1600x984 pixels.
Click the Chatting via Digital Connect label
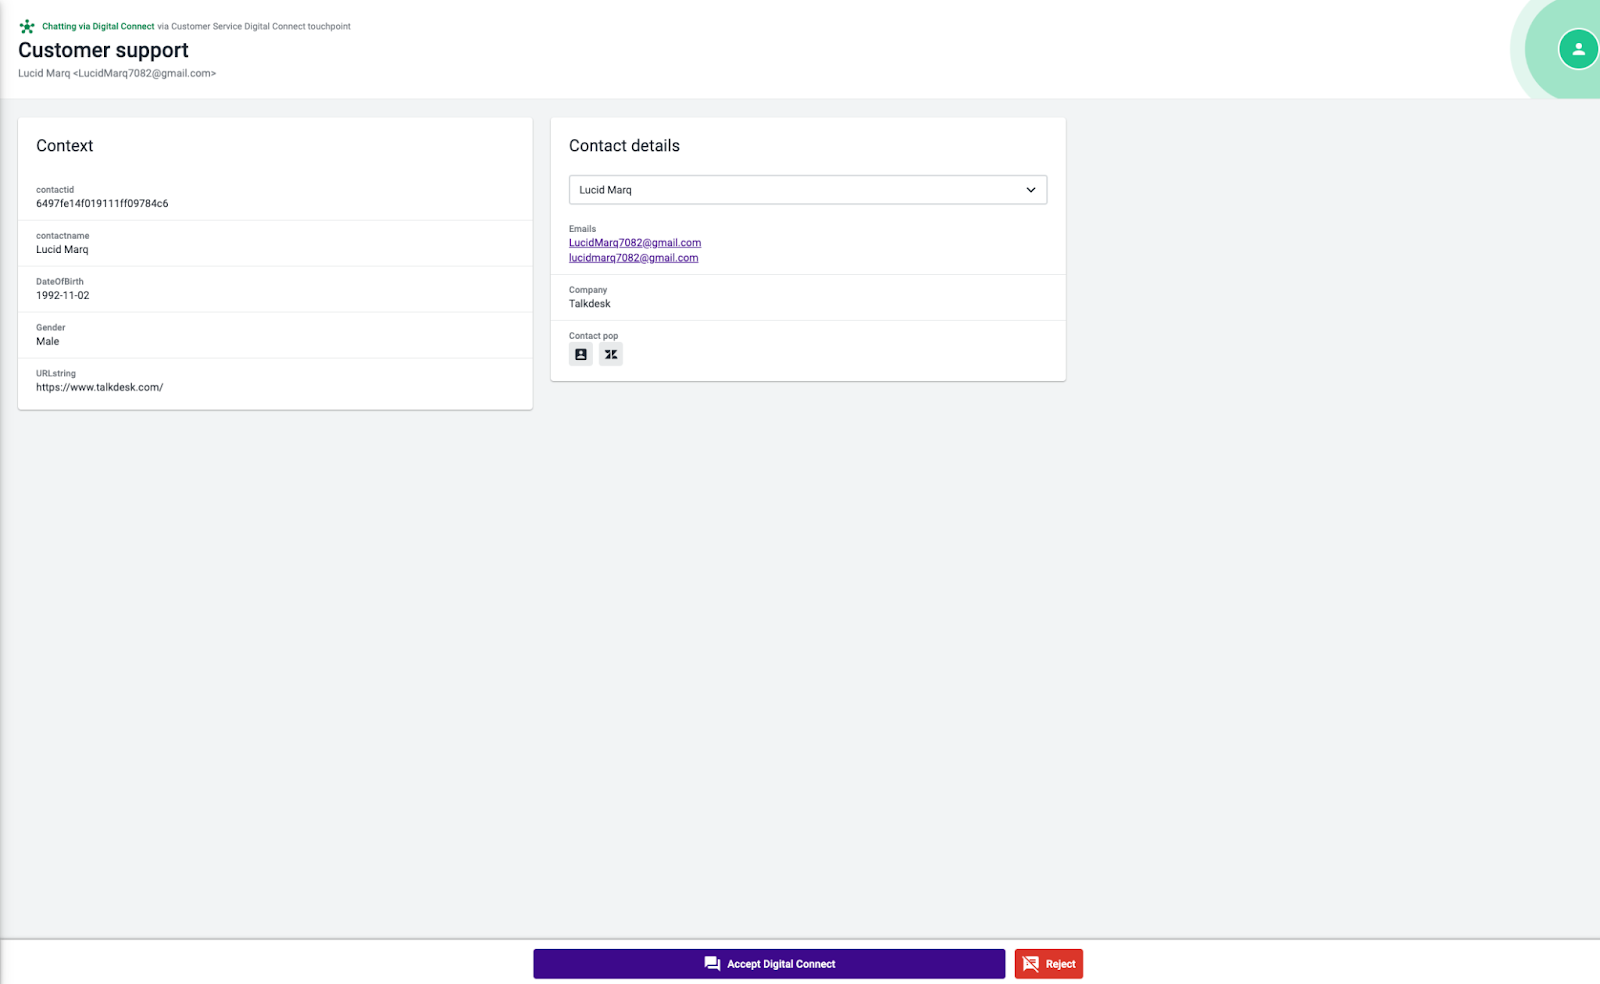[x=98, y=26]
